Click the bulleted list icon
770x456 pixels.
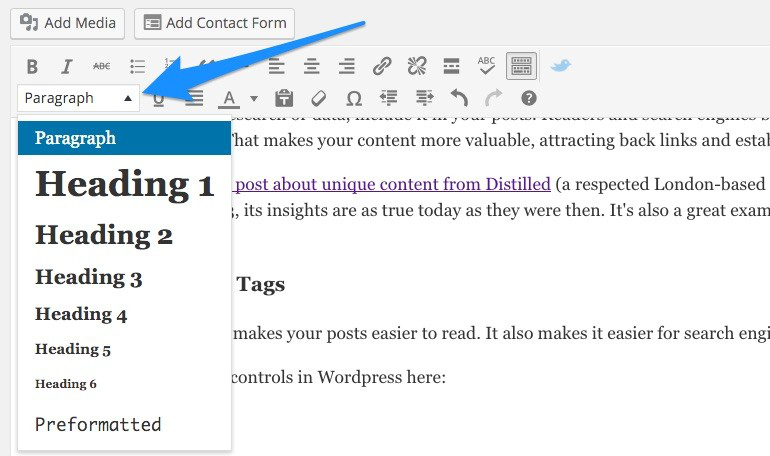click(x=137, y=67)
